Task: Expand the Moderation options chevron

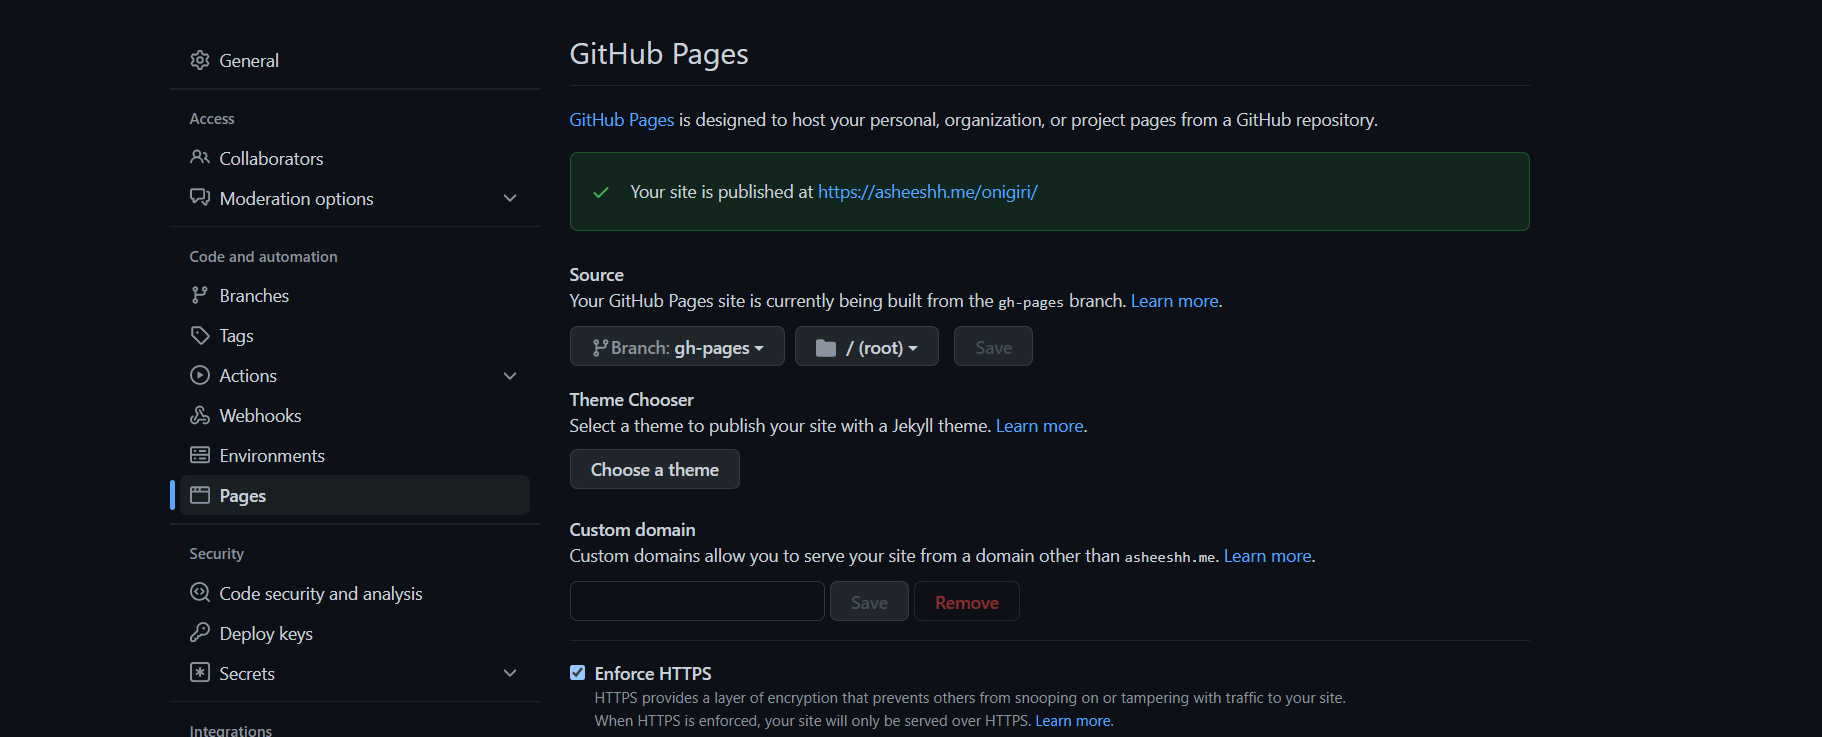Action: click(x=510, y=198)
